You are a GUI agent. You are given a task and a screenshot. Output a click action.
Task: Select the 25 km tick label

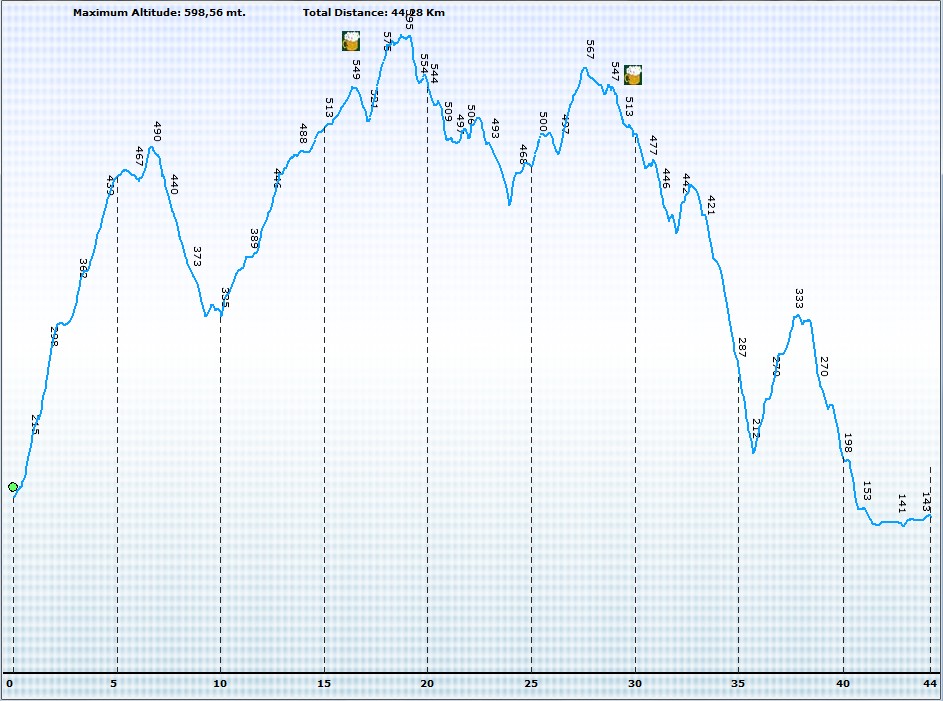pyautogui.click(x=531, y=684)
